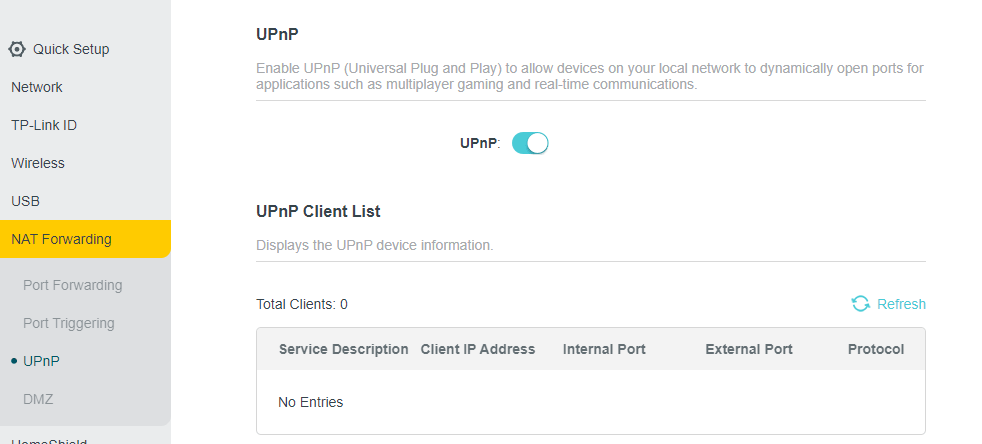Open HomeShield at the sidebar bottom
The height and width of the screenshot is (444, 982).
click(x=50, y=439)
